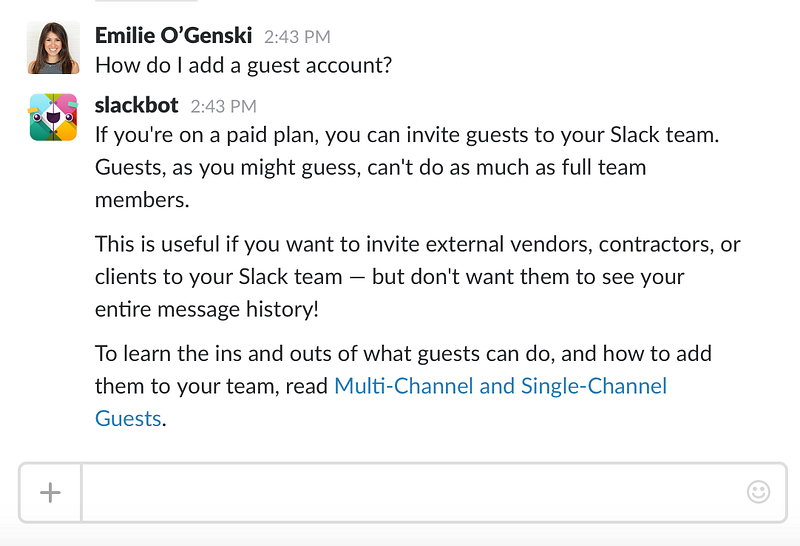Select the text "Guests, as you might guess"
This screenshot has width=800, height=546.
point(210,167)
